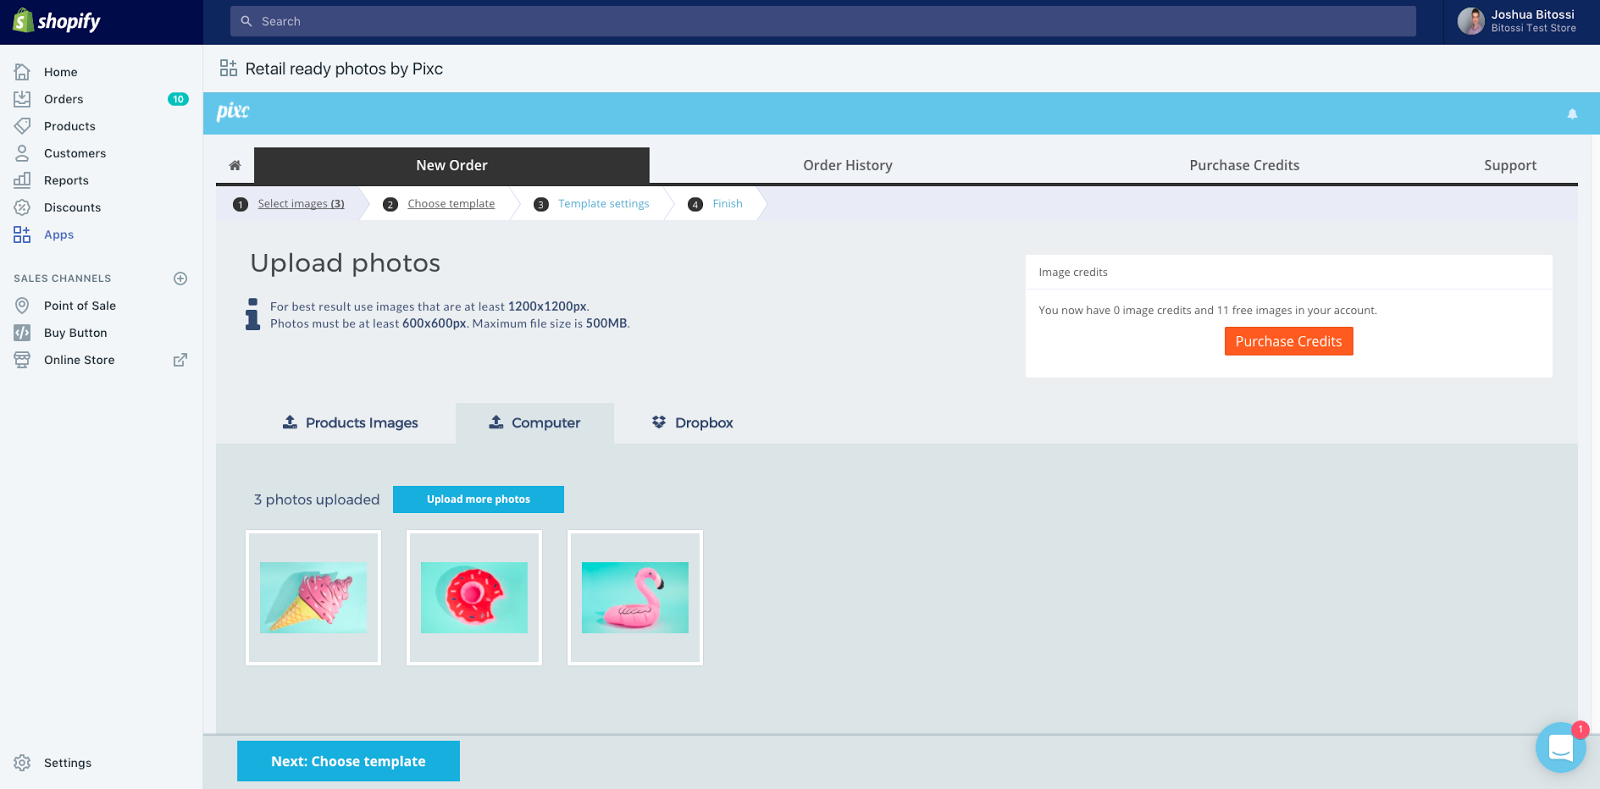Click the Pixc home icon tab
1600x789 pixels.
click(x=235, y=165)
